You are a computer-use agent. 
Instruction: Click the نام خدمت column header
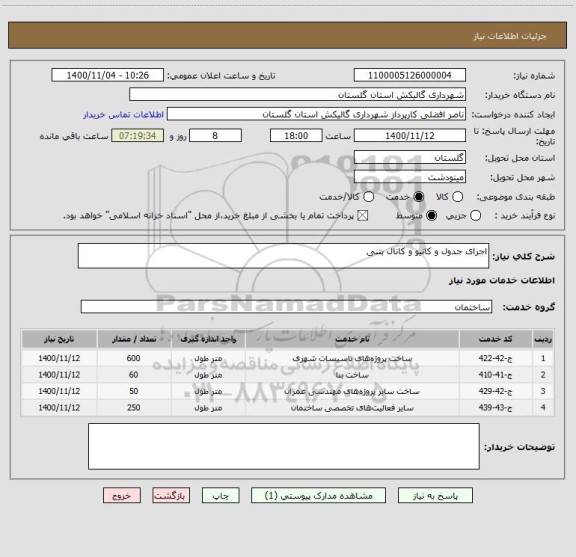pyautogui.click(x=352, y=339)
